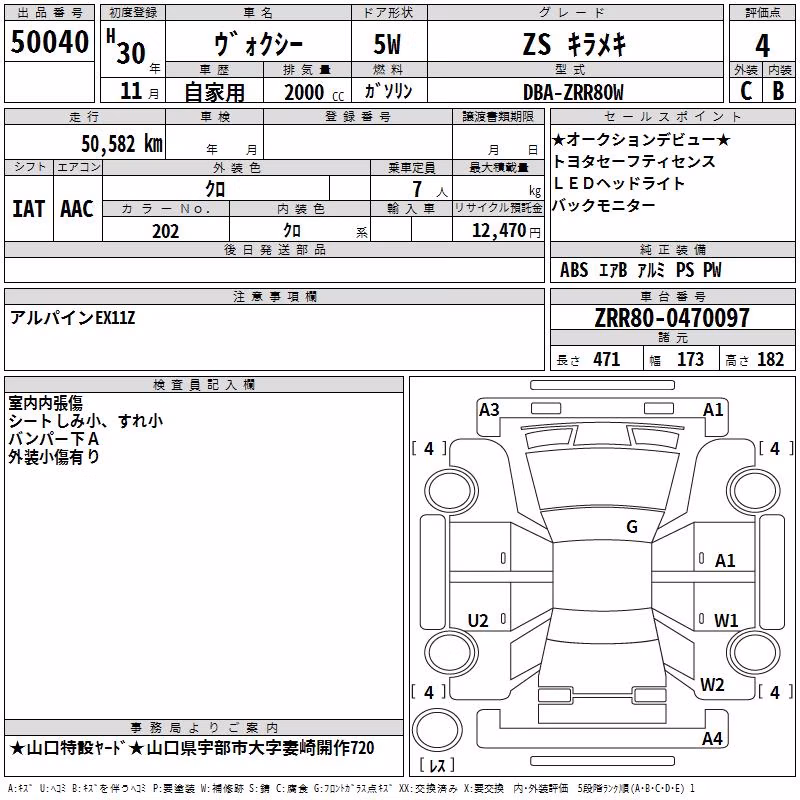800x800 pixels.
Task: Select the exterior grade C
Action: coord(746,91)
